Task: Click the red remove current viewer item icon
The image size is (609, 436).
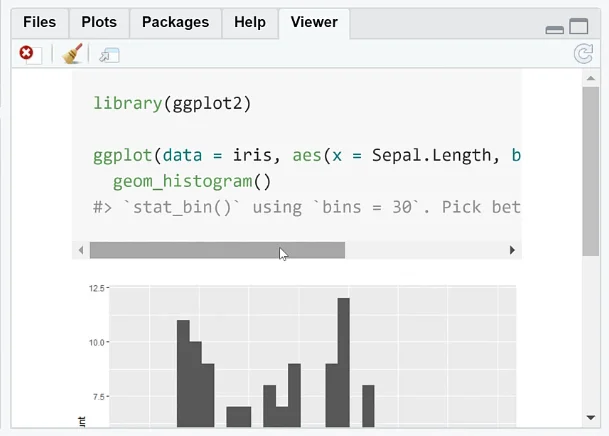Action: (x=26, y=53)
